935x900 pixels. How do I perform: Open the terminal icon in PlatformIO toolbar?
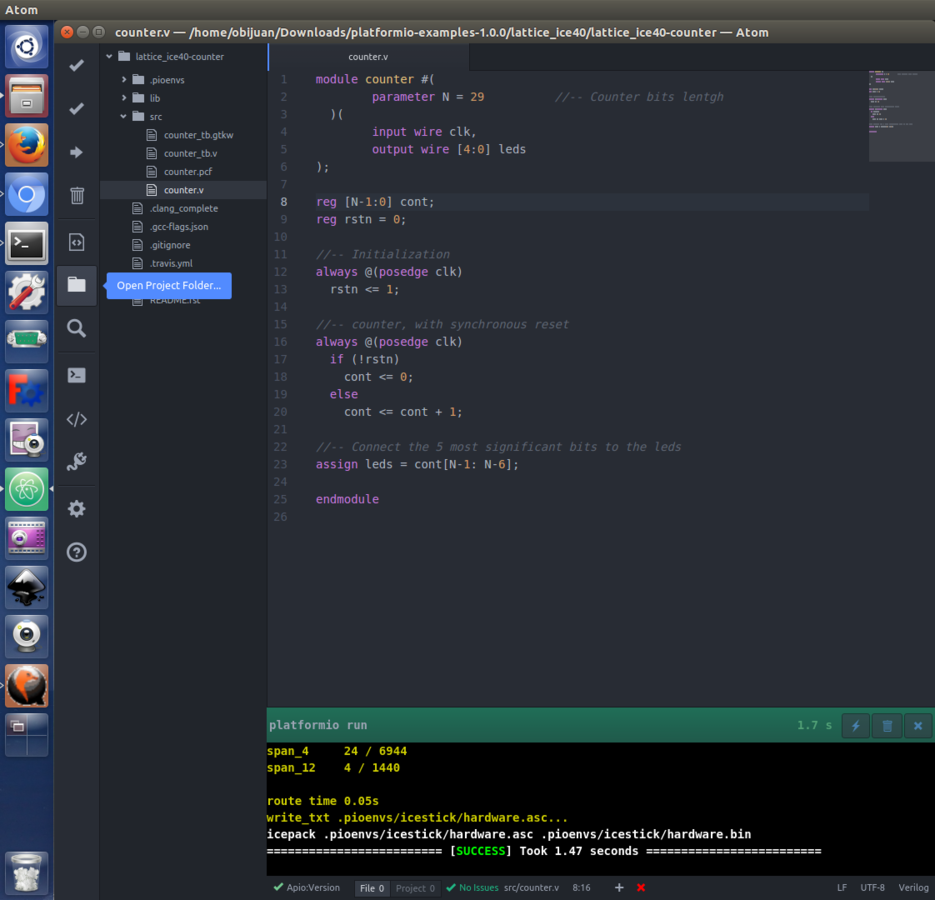point(76,375)
